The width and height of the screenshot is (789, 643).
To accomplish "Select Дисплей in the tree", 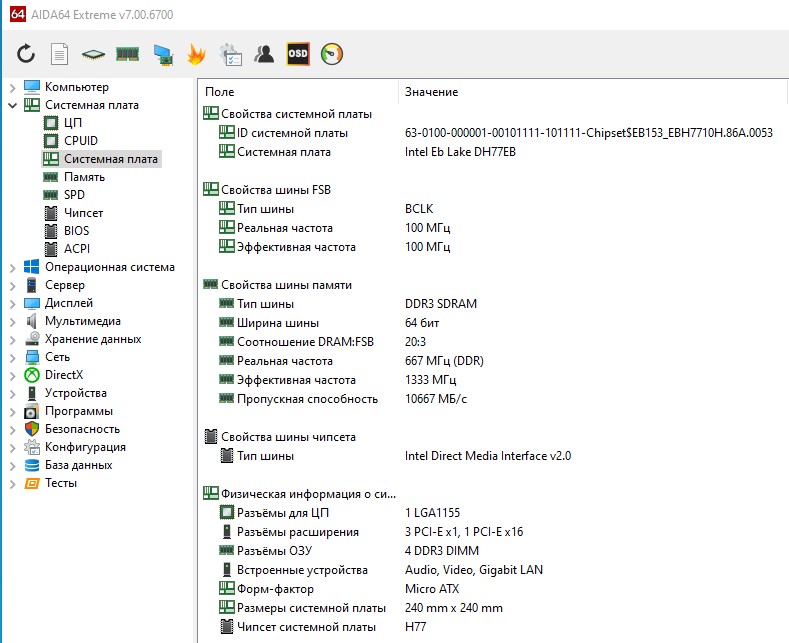I will click(x=69, y=303).
